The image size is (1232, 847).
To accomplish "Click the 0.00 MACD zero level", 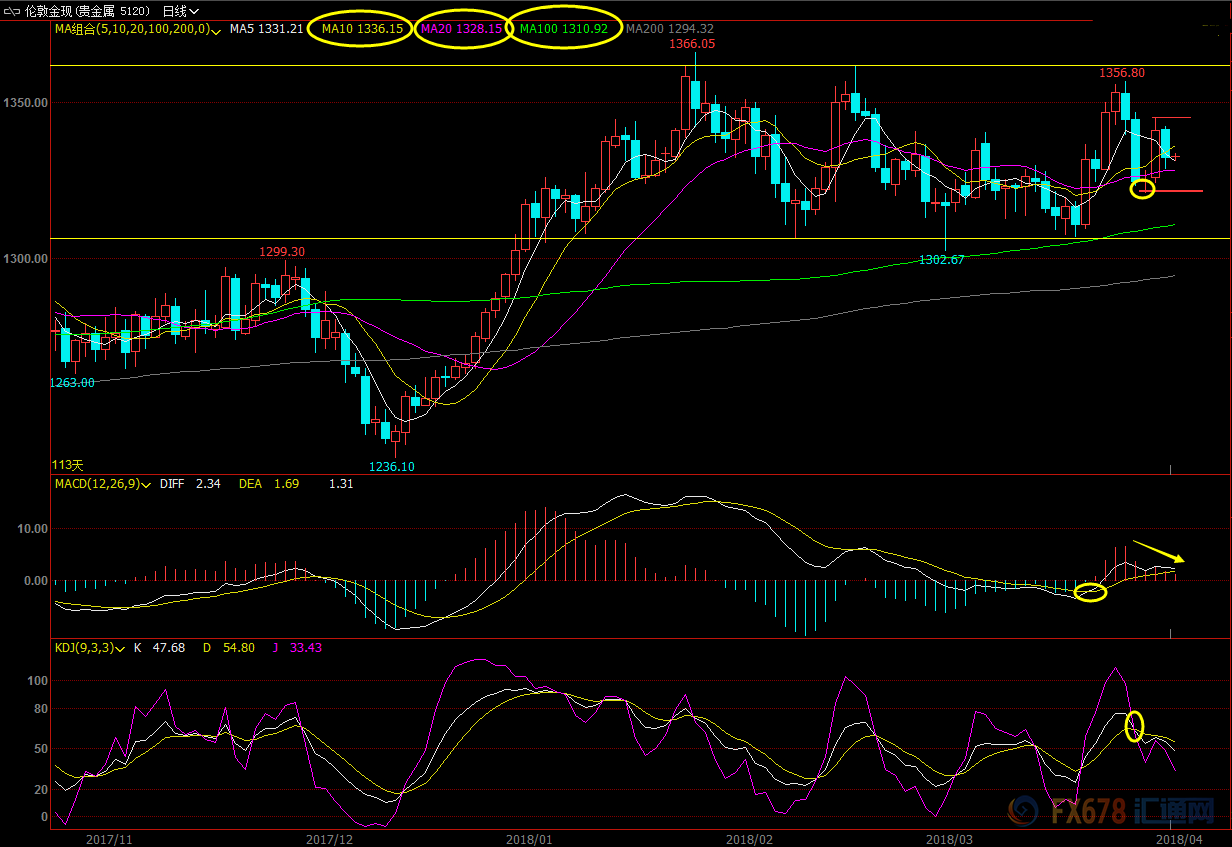I will (x=37, y=580).
